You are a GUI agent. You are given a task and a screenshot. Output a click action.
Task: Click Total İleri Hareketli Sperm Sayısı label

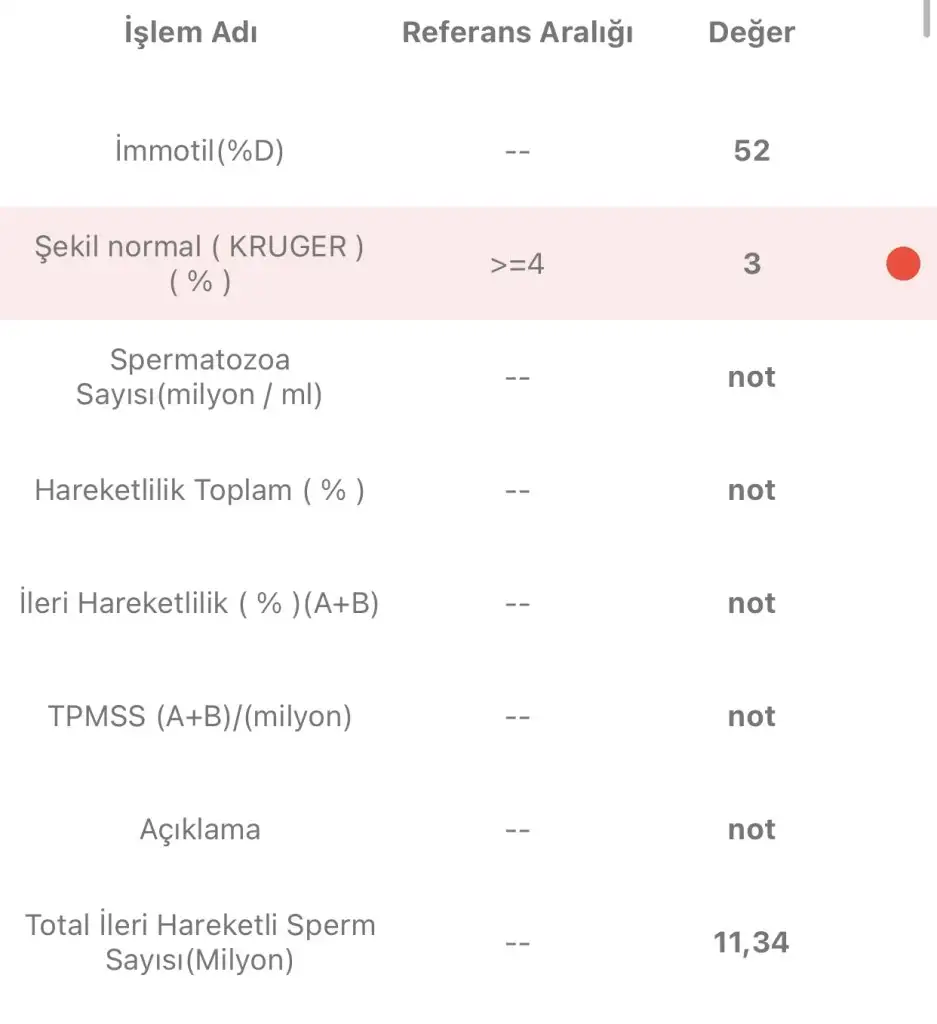tap(200, 942)
